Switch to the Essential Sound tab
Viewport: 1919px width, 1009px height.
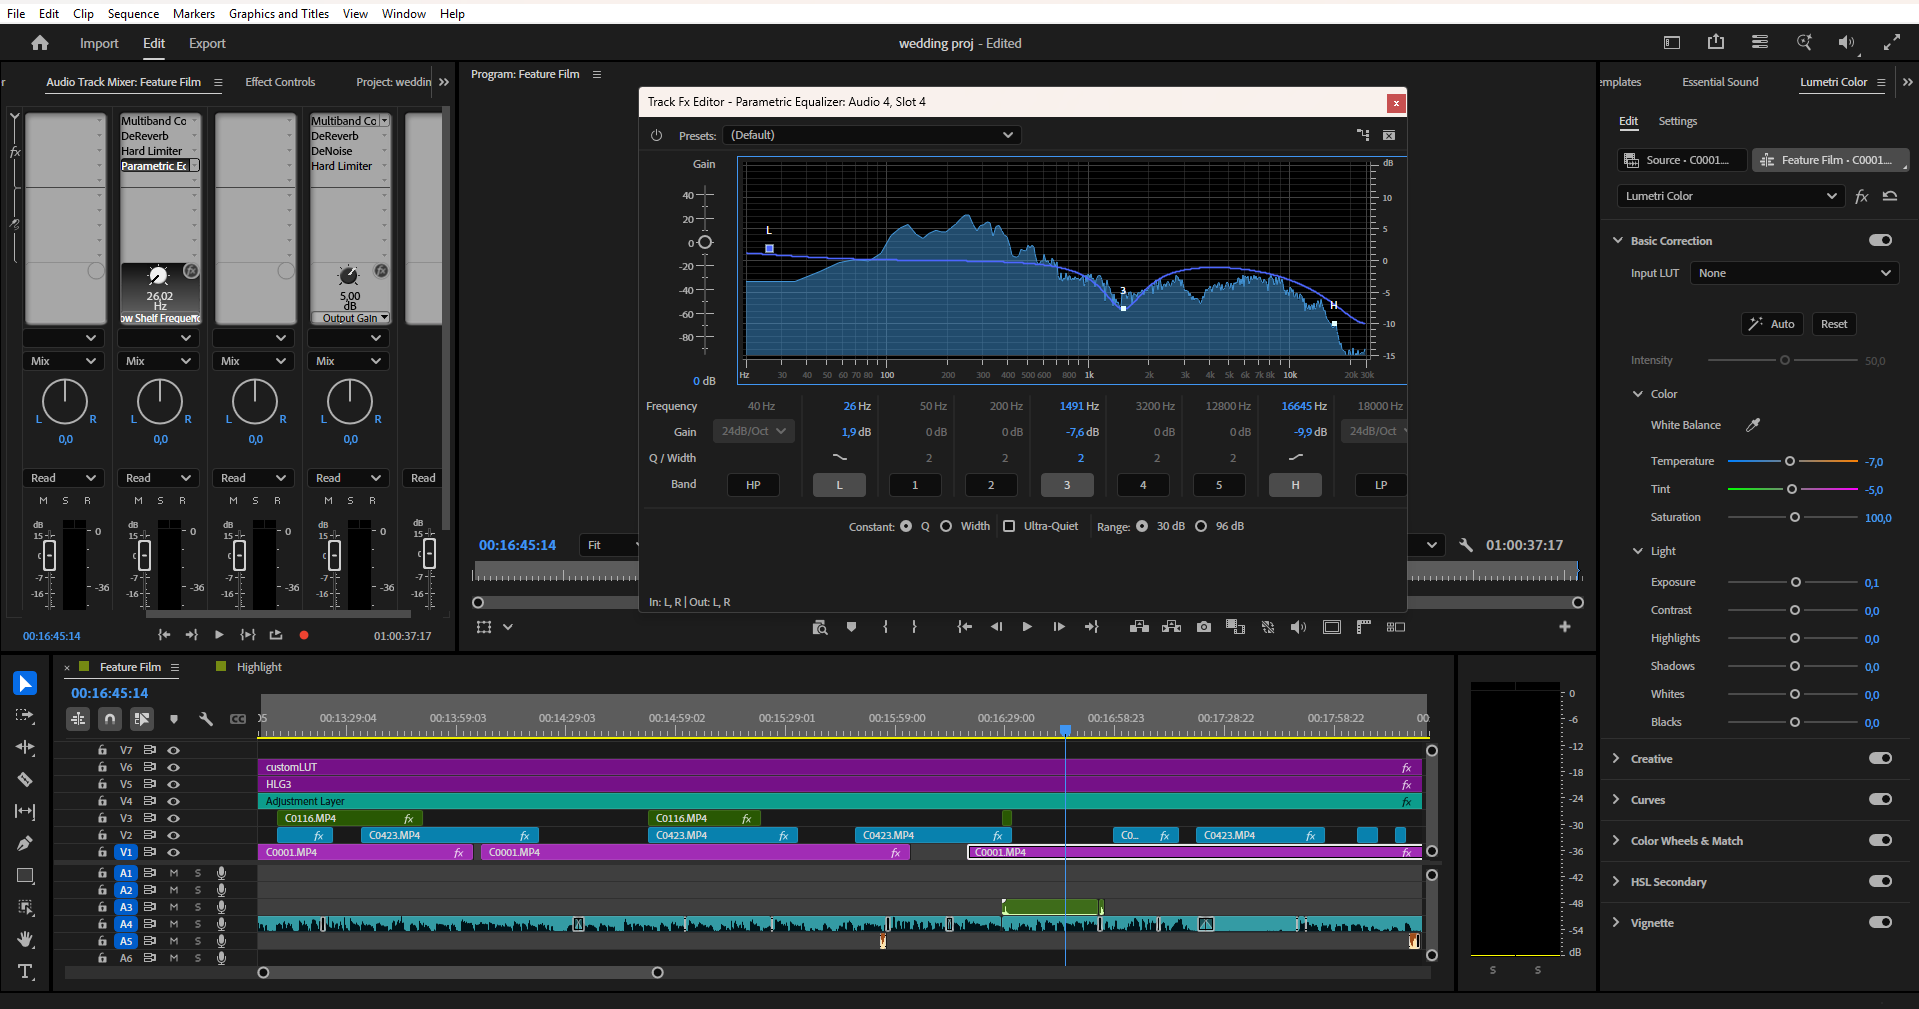1720,82
